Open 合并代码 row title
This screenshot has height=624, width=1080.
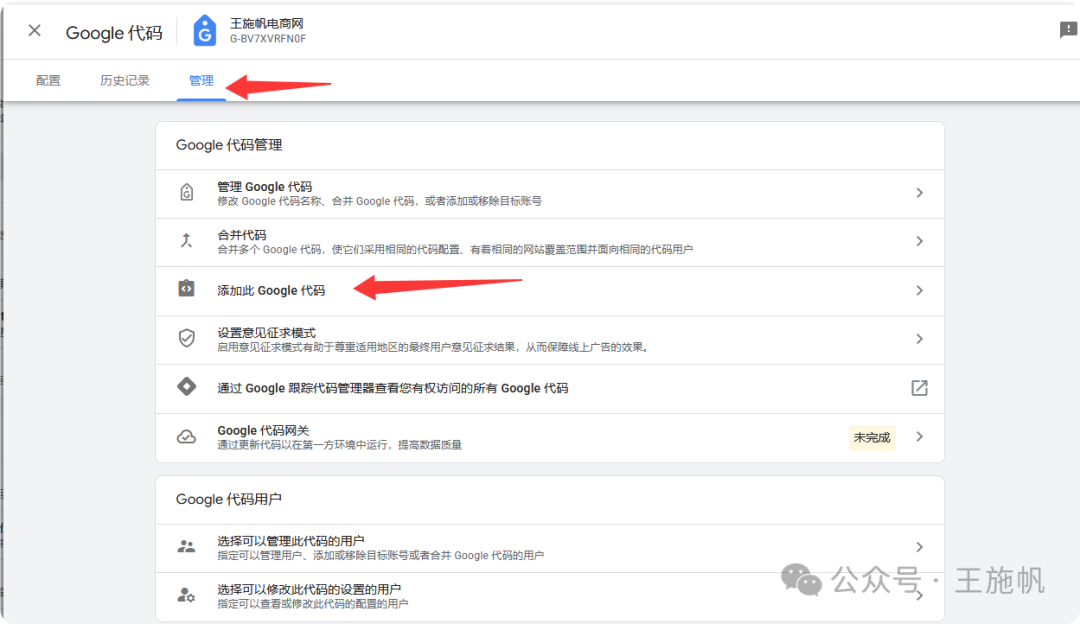coord(242,235)
